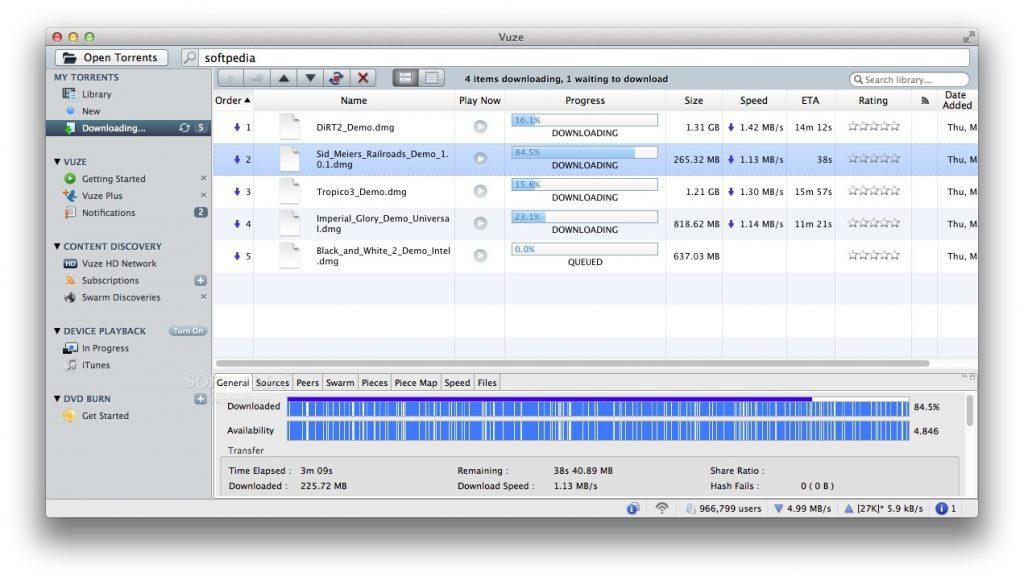The height and width of the screenshot is (581, 1024).
Task: Close the Getting Started sidebar entry
Action: (x=203, y=178)
